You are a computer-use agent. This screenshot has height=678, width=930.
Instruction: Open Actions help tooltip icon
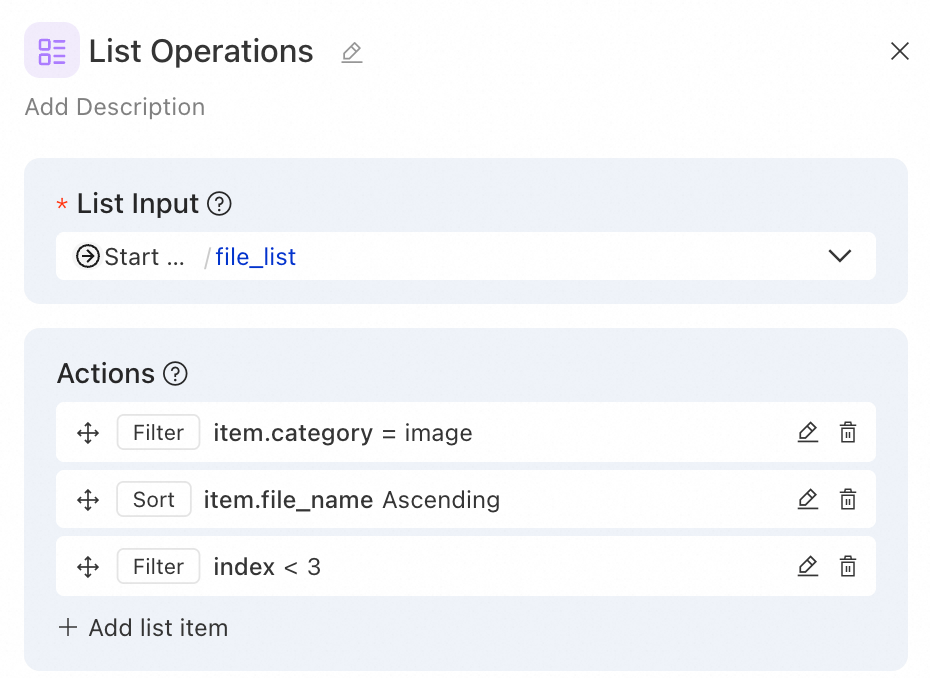(x=176, y=374)
